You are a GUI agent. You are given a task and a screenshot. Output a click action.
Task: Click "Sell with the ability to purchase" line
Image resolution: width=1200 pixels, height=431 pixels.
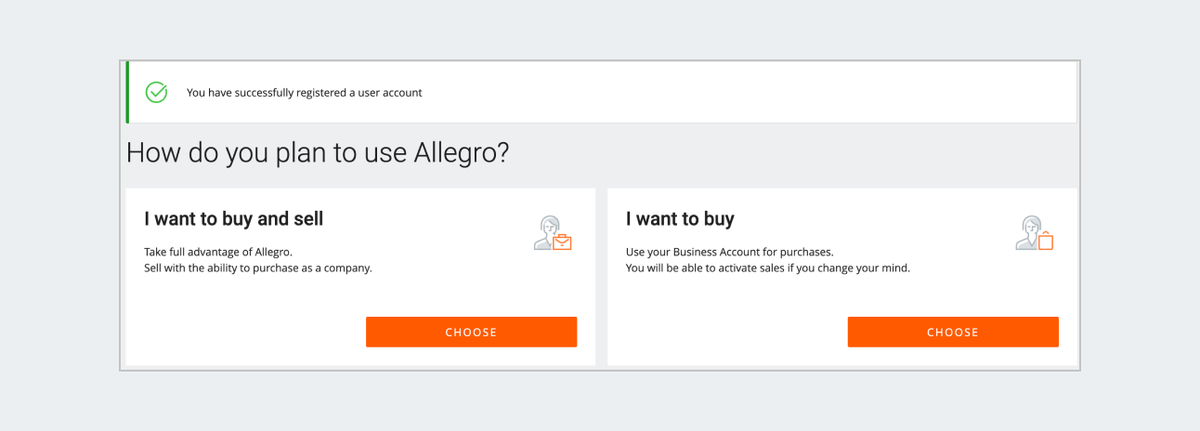(258, 268)
